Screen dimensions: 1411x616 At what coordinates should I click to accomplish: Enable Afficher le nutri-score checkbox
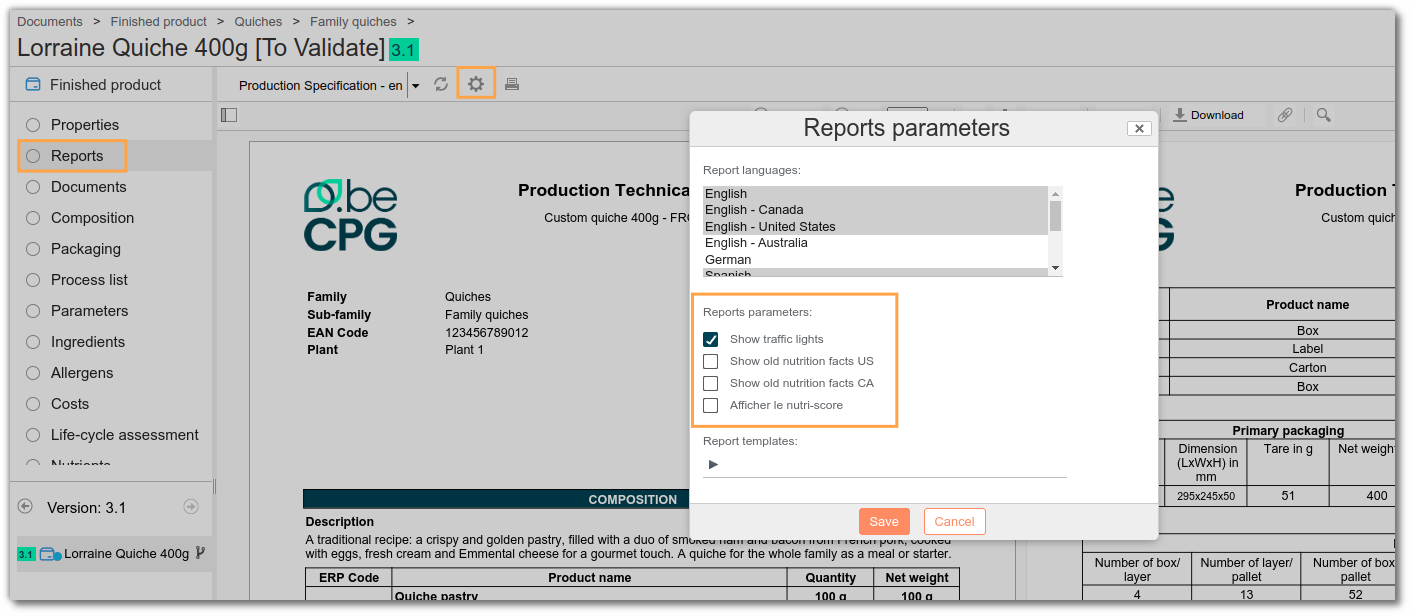(711, 405)
